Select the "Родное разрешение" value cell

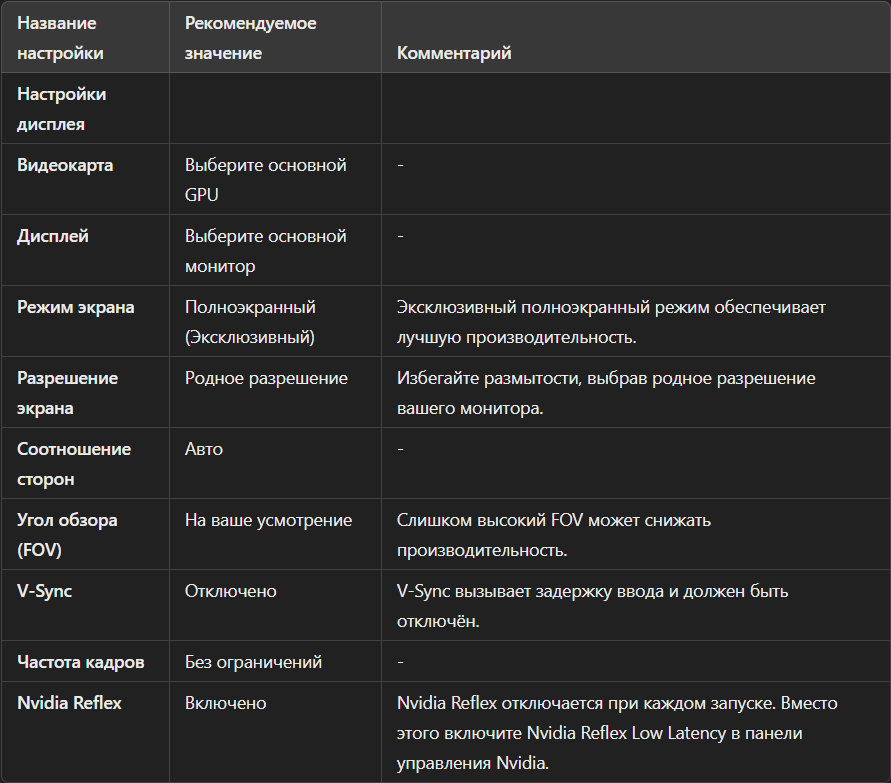click(266, 378)
